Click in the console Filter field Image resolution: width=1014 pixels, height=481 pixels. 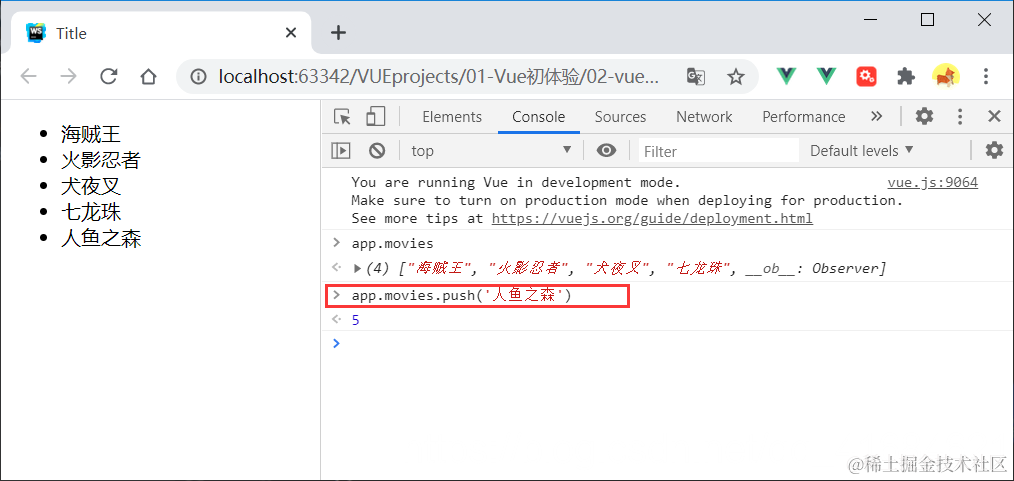pyautogui.click(x=718, y=151)
